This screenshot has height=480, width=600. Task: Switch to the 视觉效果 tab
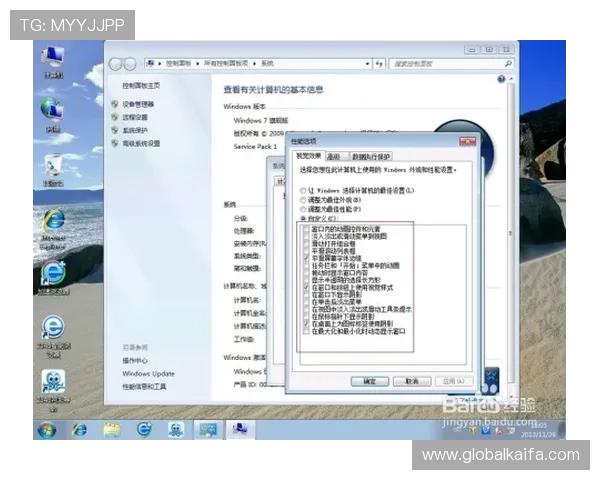point(309,156)
